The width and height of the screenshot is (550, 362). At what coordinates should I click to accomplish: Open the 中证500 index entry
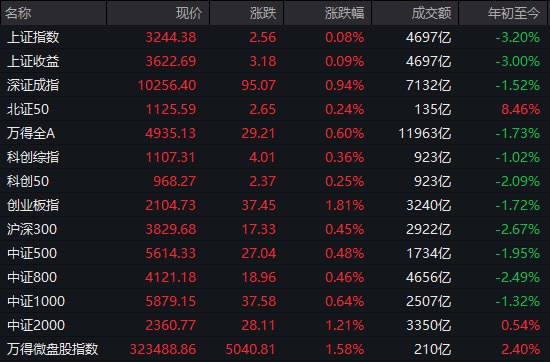(275, 253)
